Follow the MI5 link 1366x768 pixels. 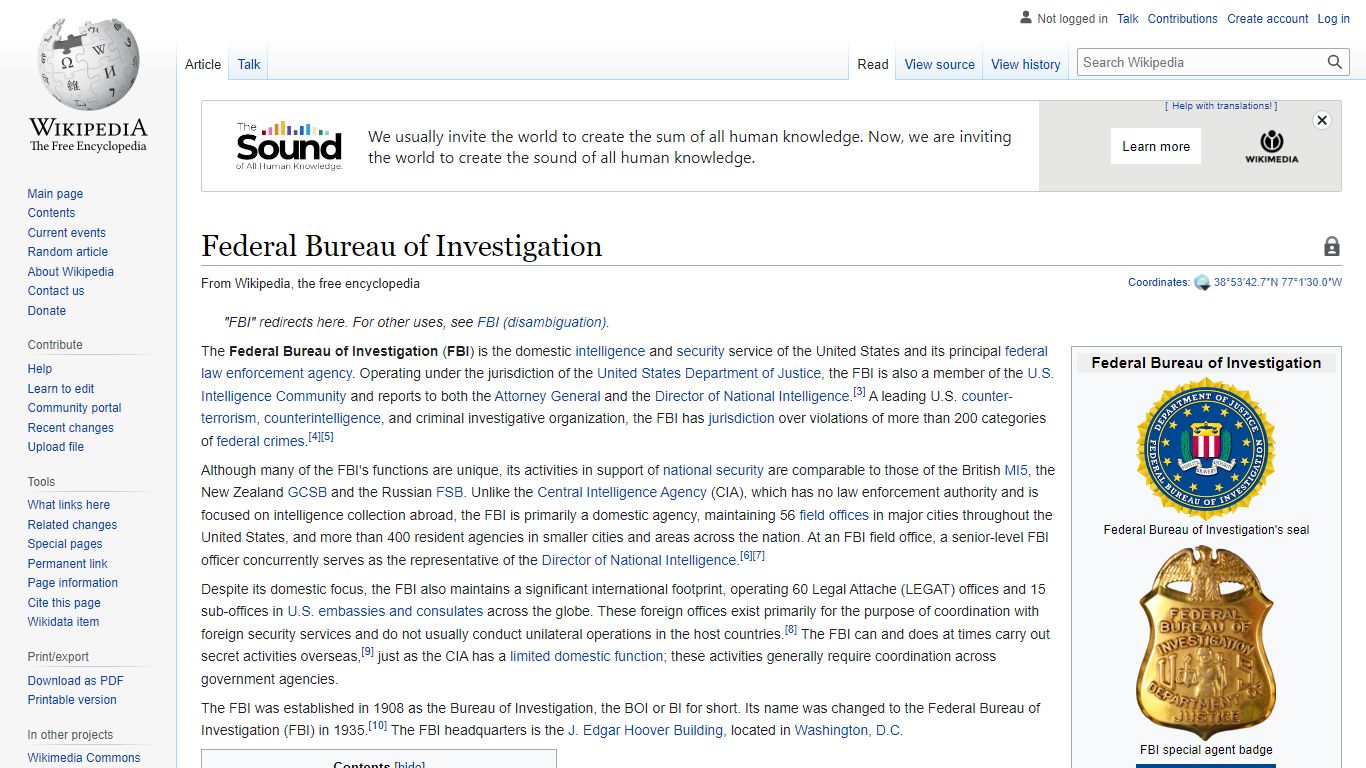tap(1016, 470)
